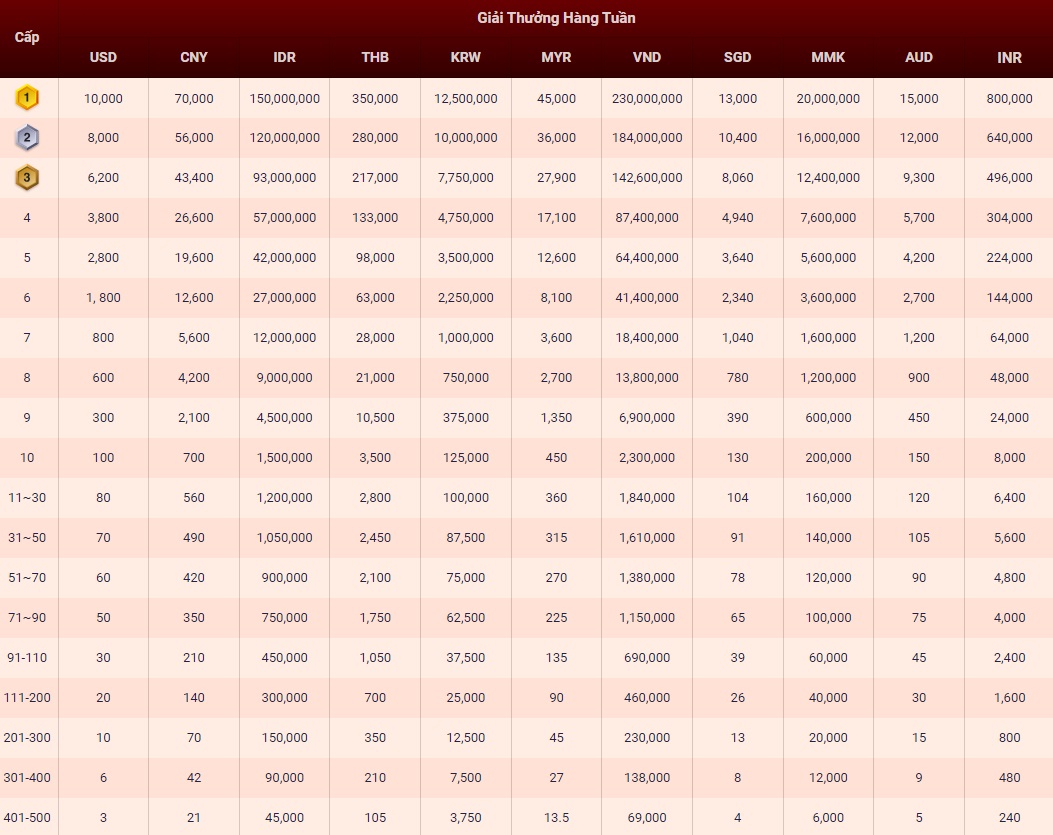Click the 230,000,000 VND top prize cell
The image size is (1053, 835).
click(x=647, y=98)
